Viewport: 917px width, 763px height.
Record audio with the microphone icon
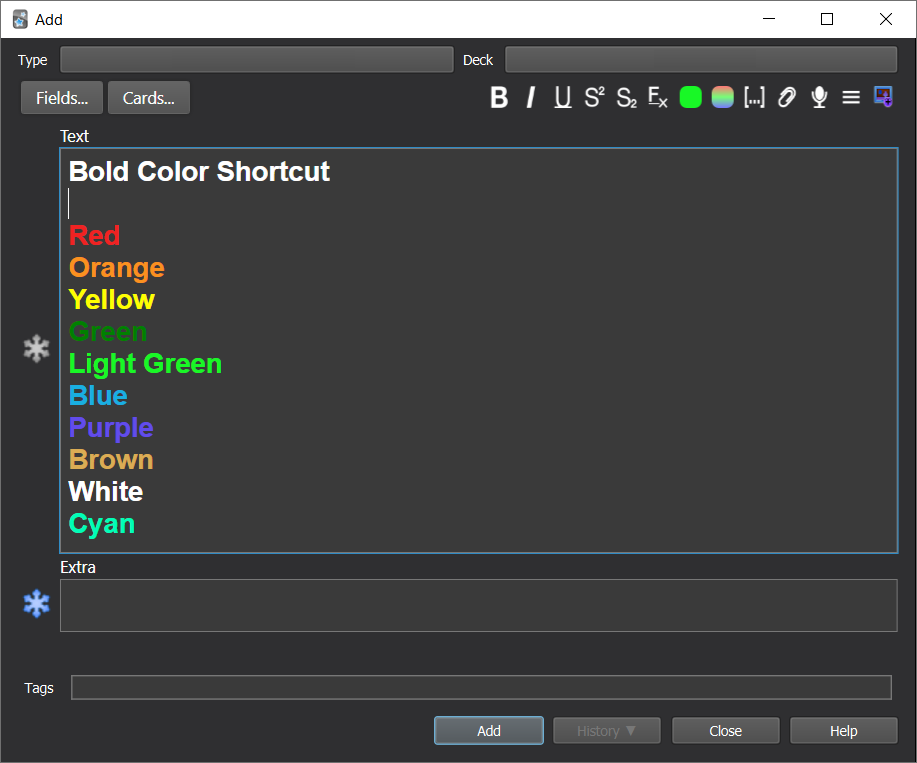pos(819,97)
